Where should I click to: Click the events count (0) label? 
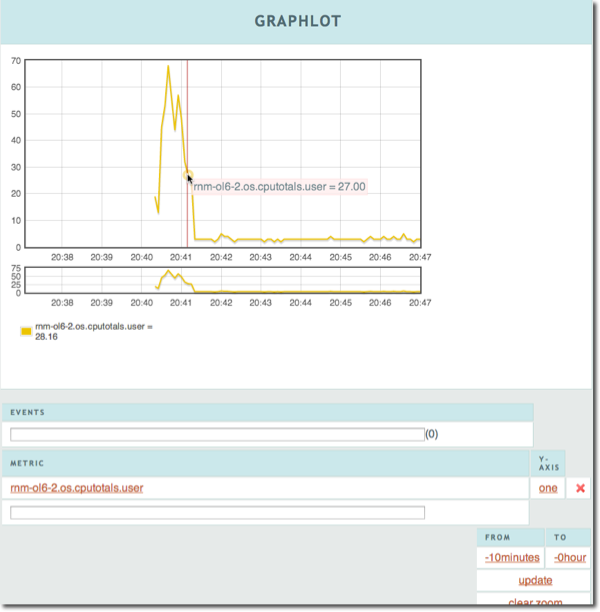(x=432, y=434)
